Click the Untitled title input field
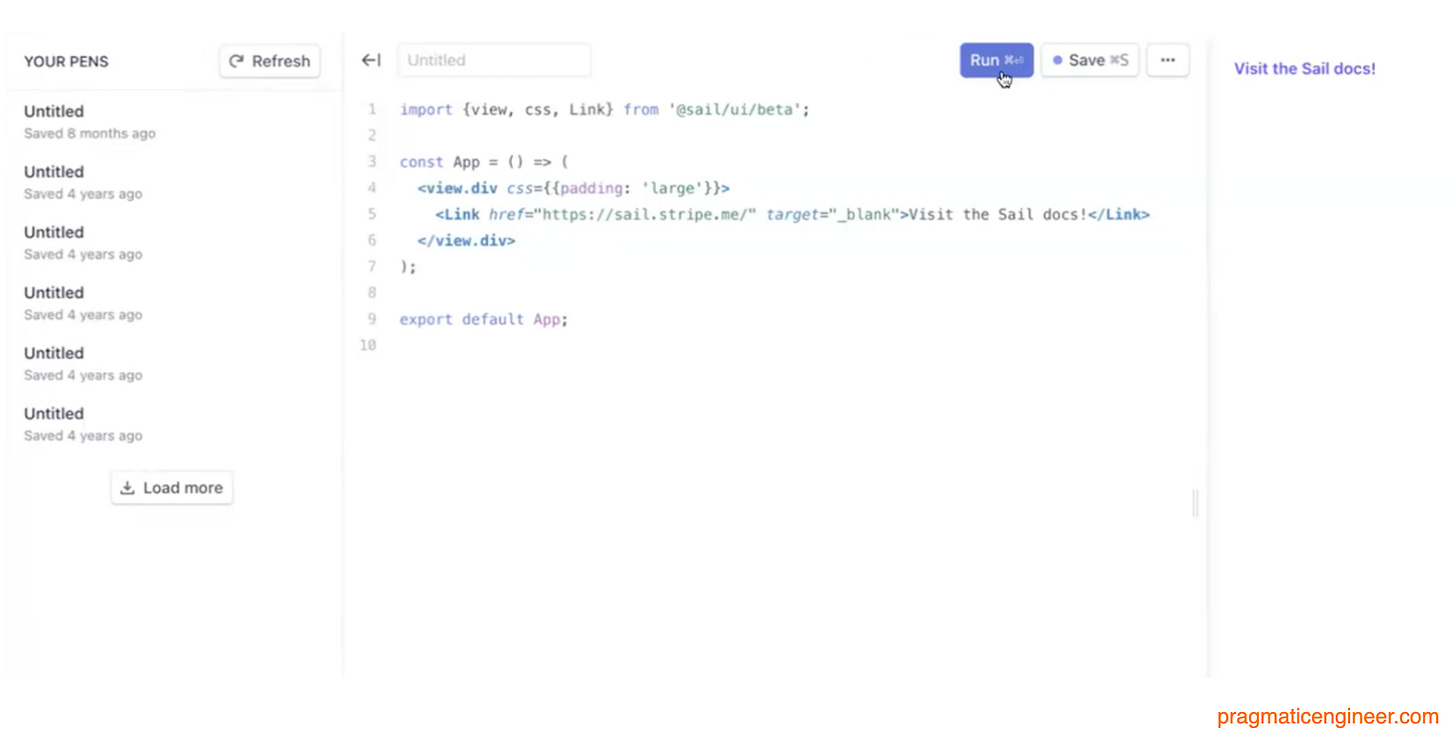 click(494, 60)
